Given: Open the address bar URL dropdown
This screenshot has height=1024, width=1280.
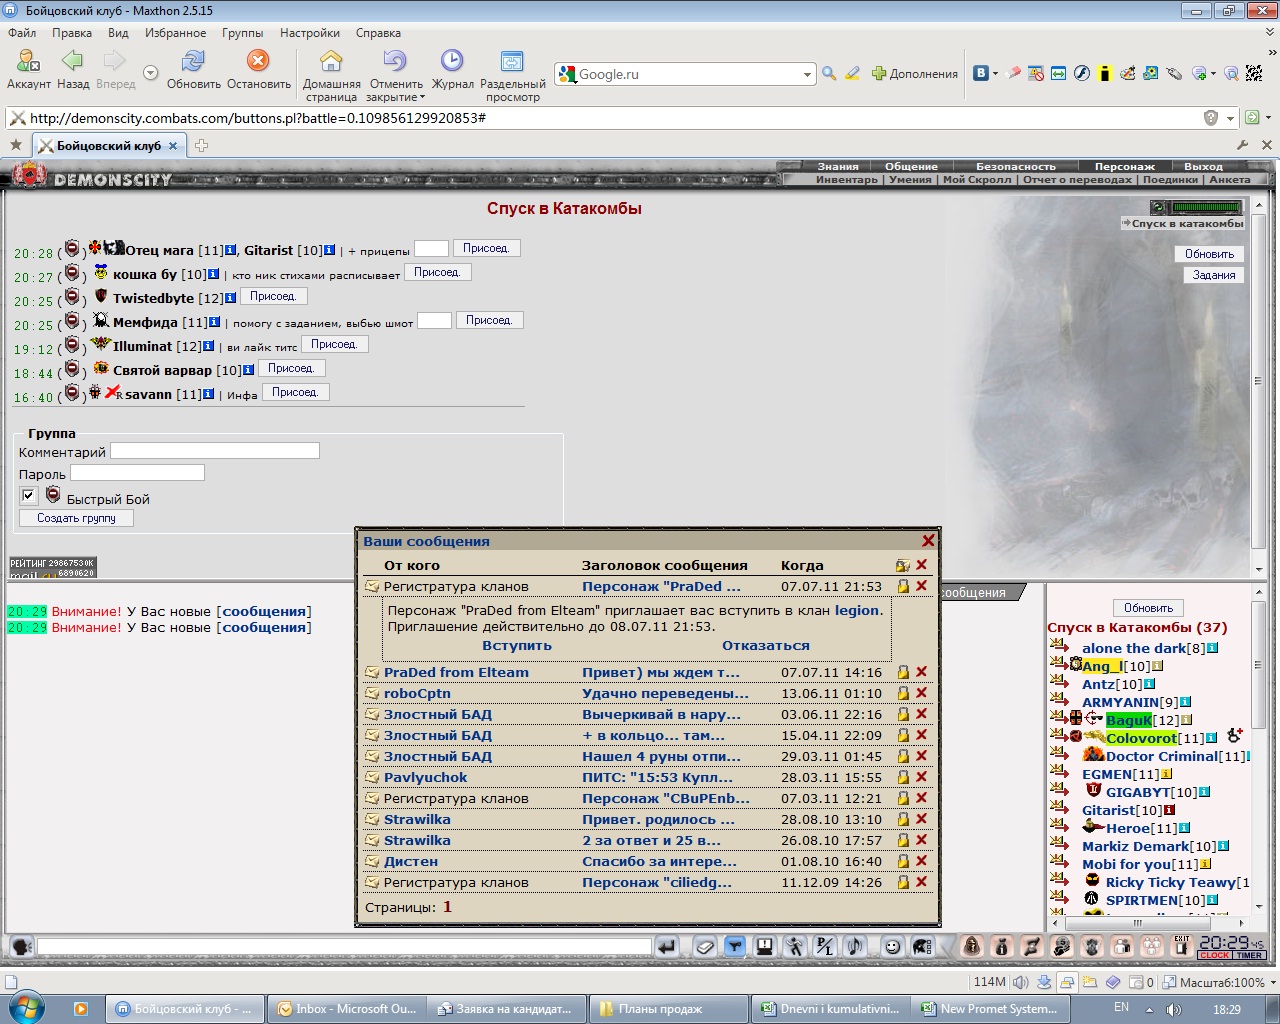Looking at the screenshot, I should point(1231,118).
